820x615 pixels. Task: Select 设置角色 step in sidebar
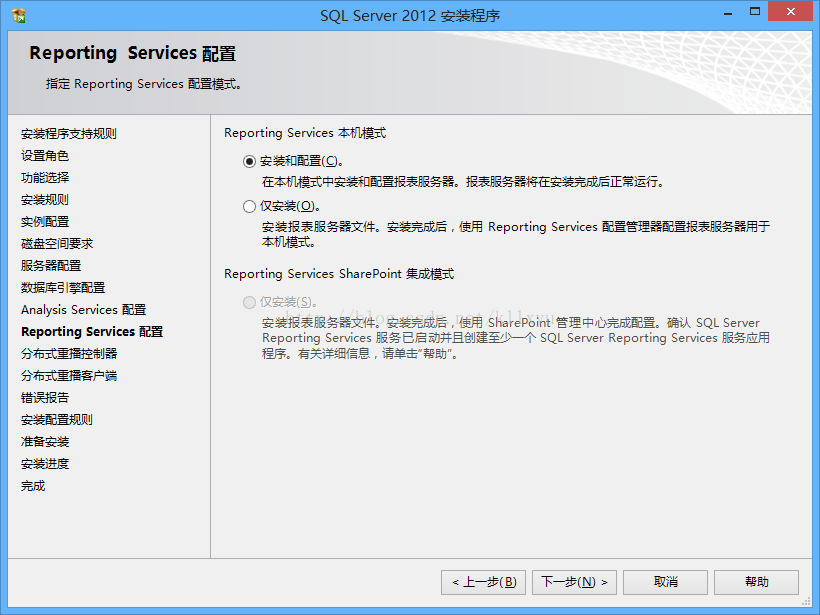point(45,156)
